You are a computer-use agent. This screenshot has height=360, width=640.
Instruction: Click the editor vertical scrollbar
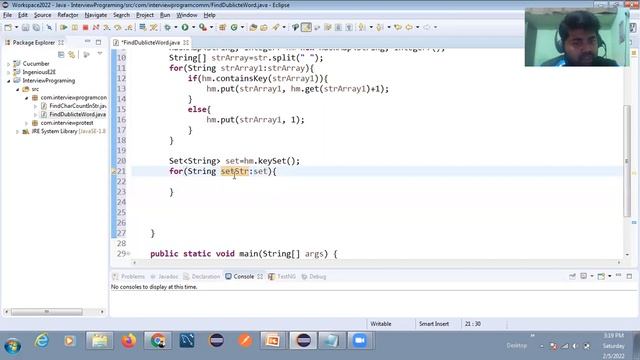tap(627, 161)
